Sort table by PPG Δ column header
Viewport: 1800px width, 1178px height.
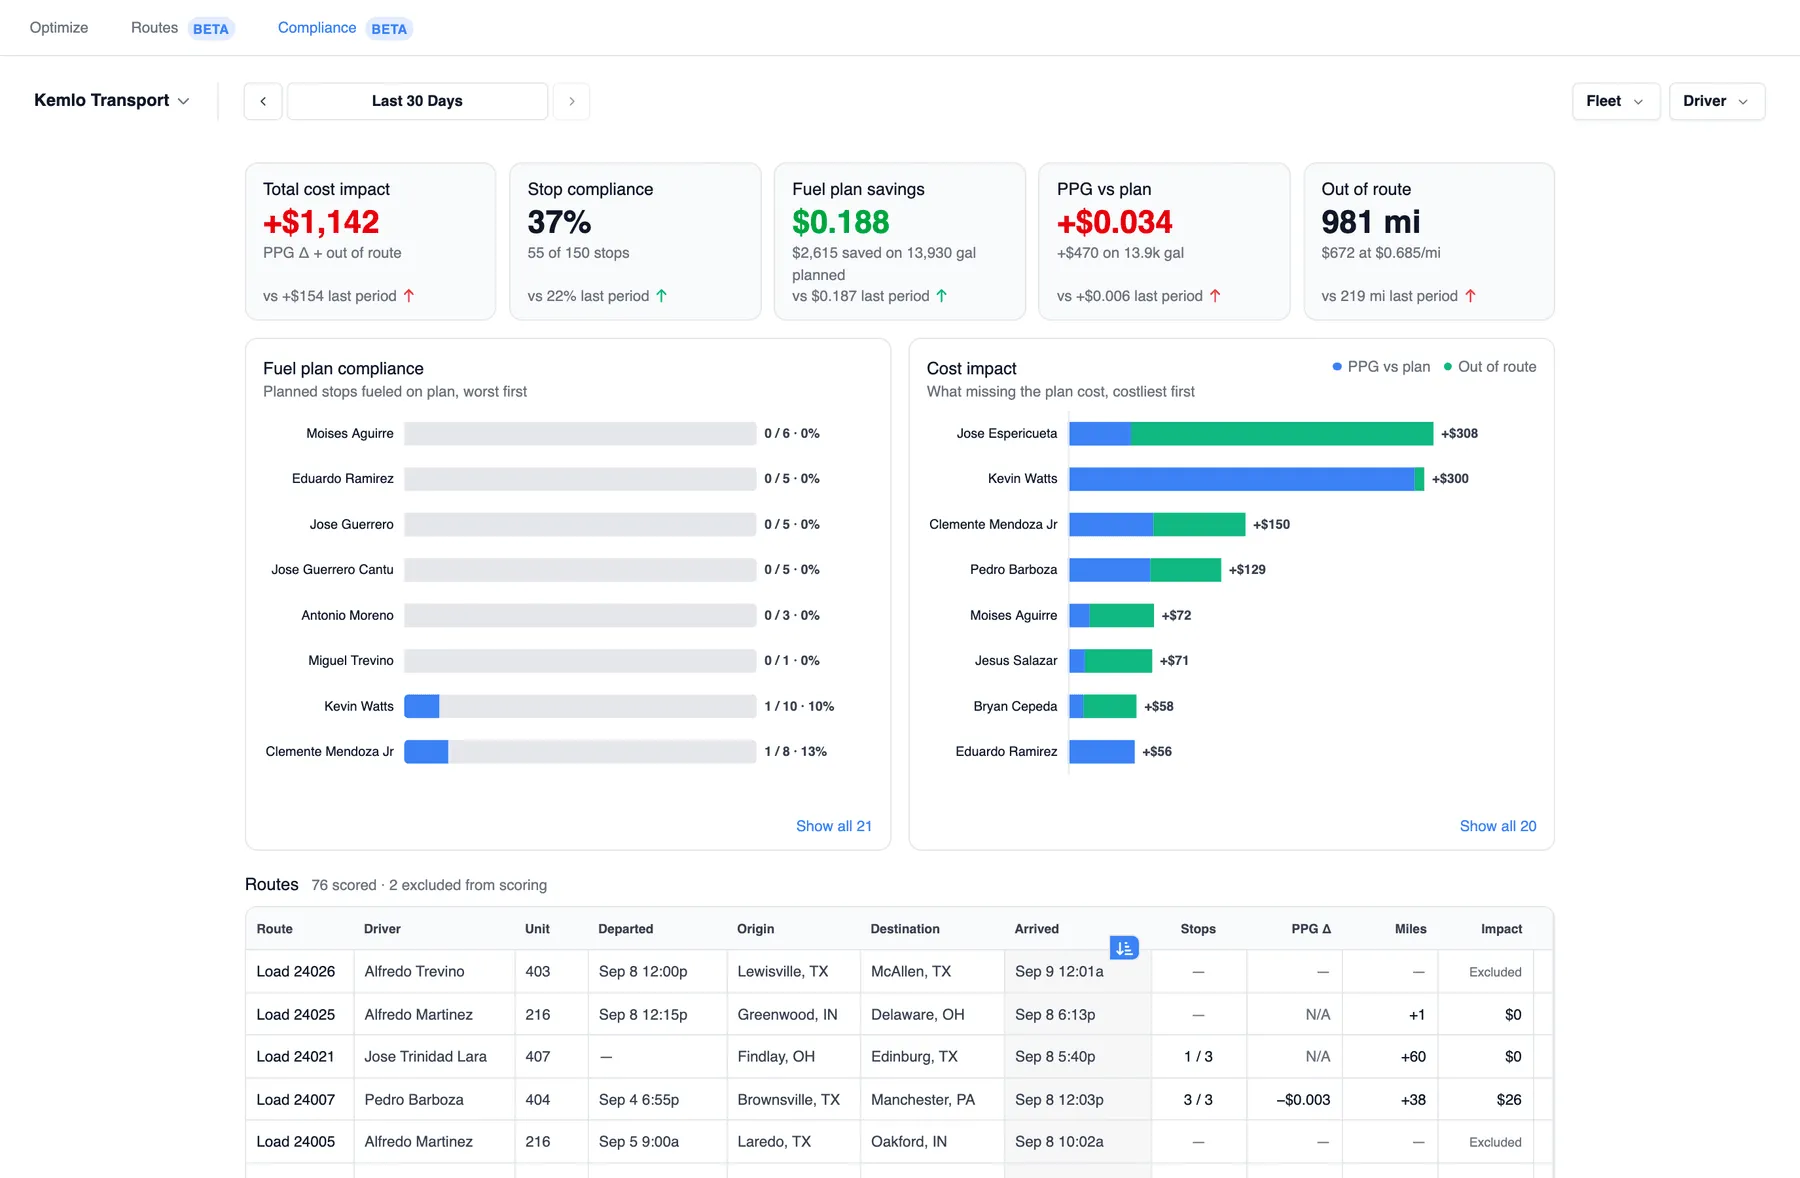[x=1311, y=929]
